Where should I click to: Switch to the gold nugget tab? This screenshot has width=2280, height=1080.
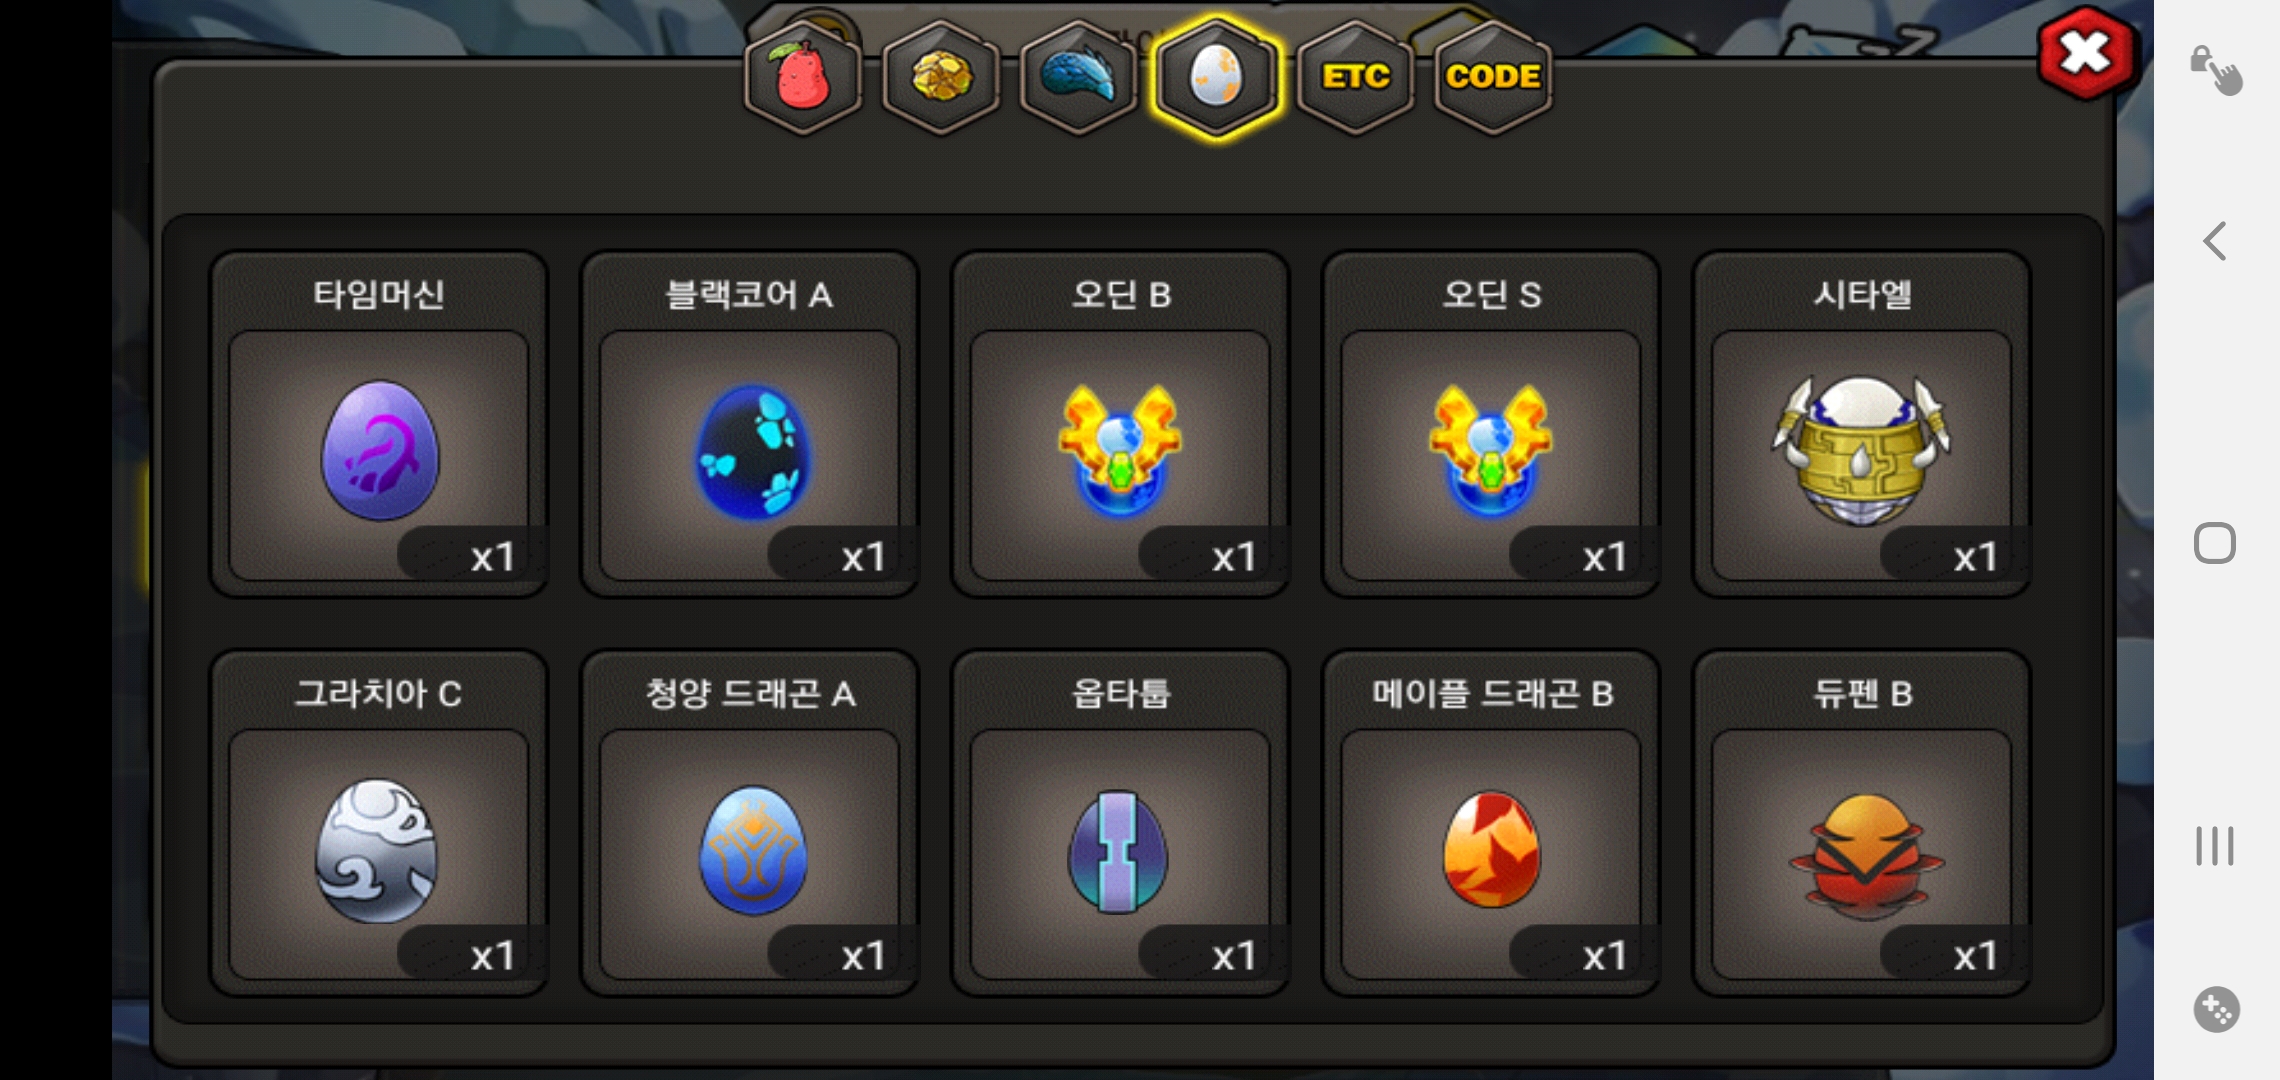pos(940,77)
